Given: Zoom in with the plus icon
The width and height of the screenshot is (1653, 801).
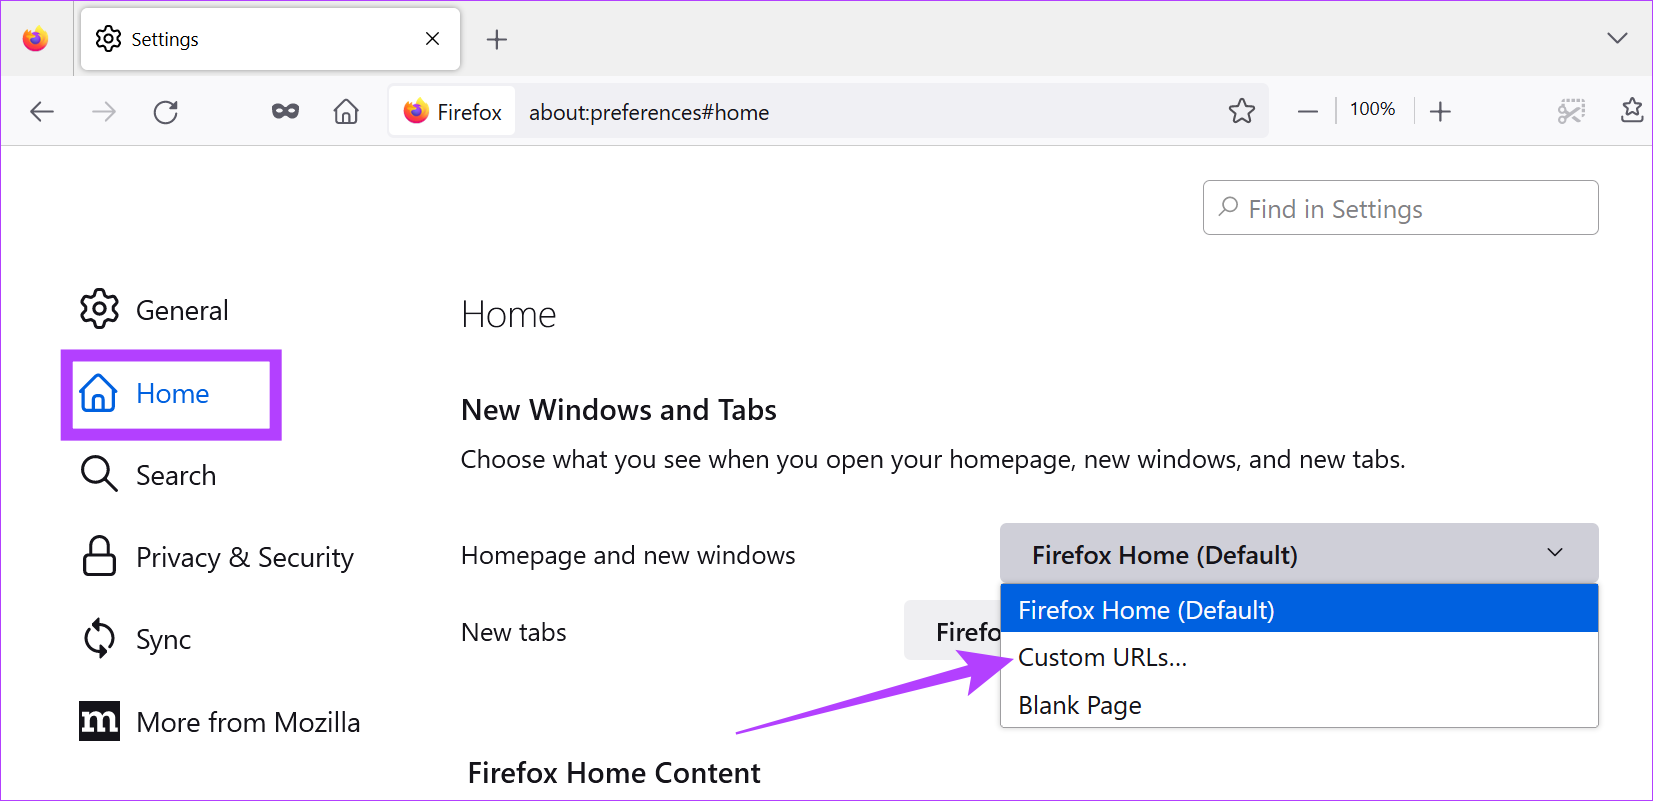Looking at the screenshot, I should (x=1440, y=112).
